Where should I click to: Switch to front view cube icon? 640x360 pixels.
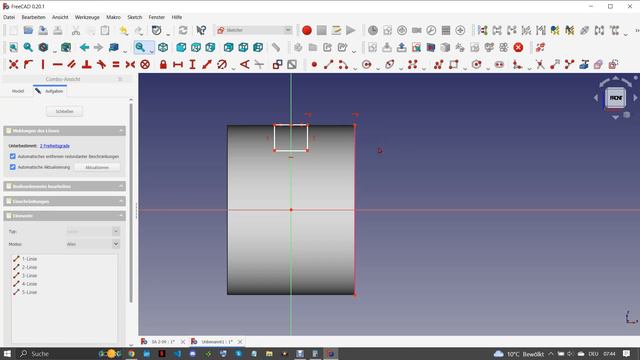click(181, 47)
